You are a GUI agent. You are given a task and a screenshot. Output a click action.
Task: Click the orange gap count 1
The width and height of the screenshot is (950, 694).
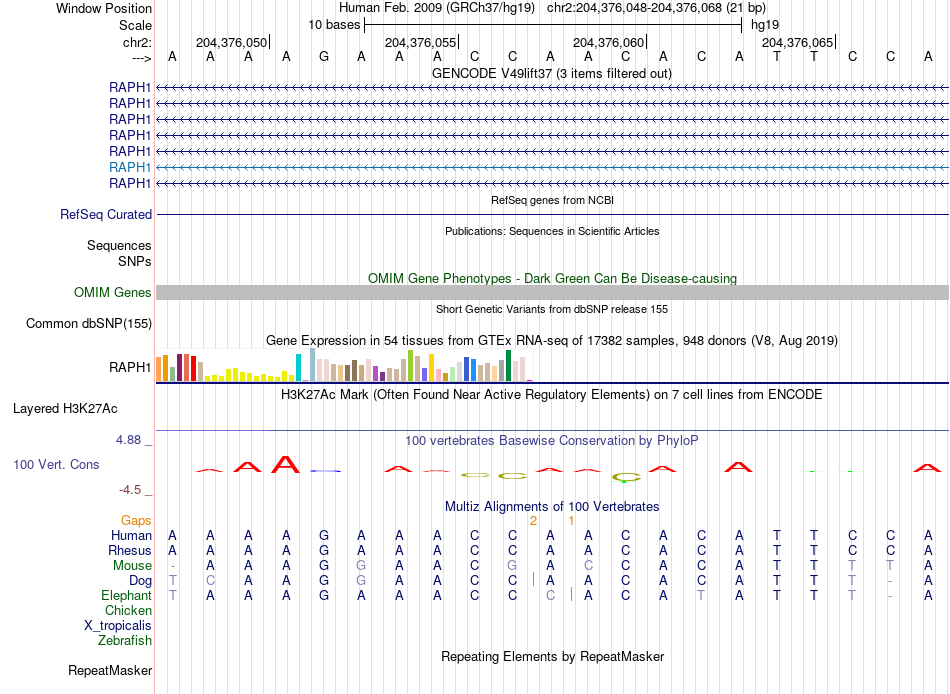click(x=571, y=521)
